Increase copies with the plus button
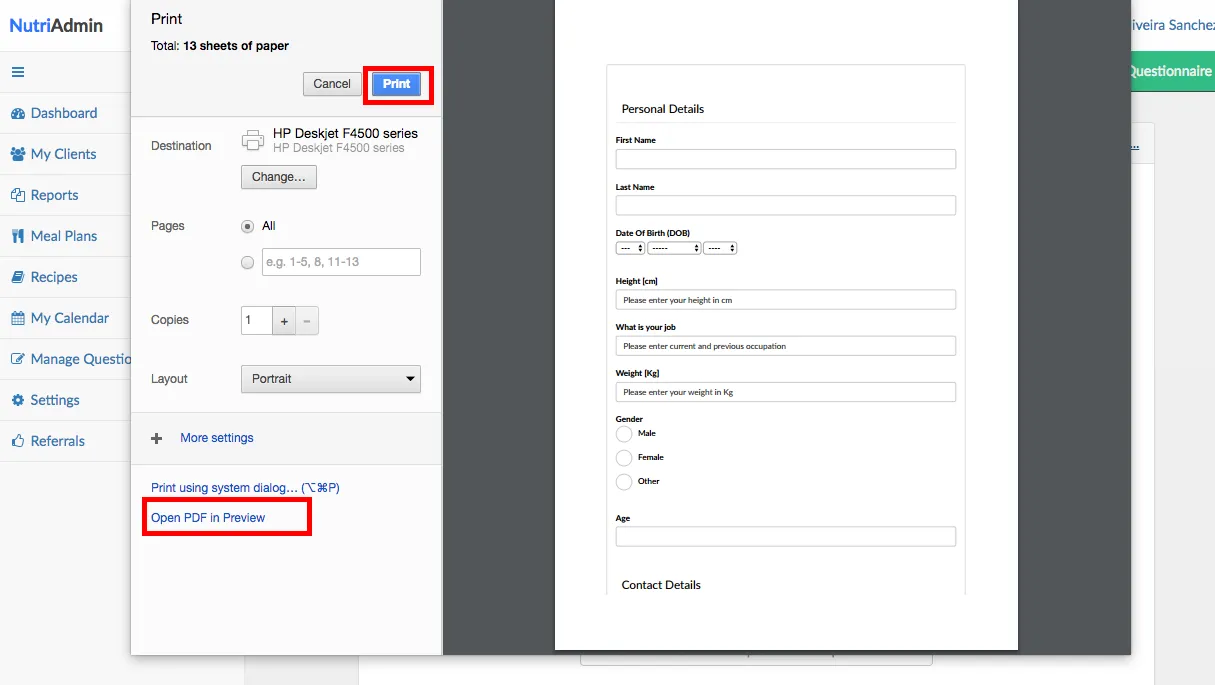Viewport: 1215px width, 685px height. tap(284, 321)
